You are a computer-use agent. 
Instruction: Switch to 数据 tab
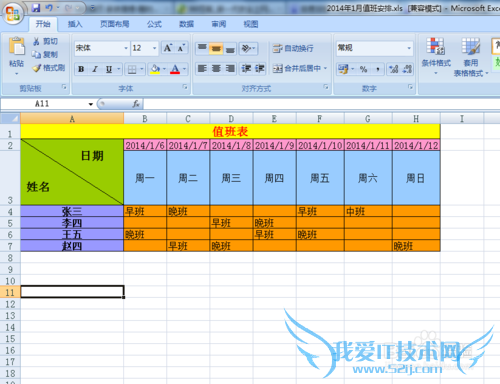coord(186,24)
